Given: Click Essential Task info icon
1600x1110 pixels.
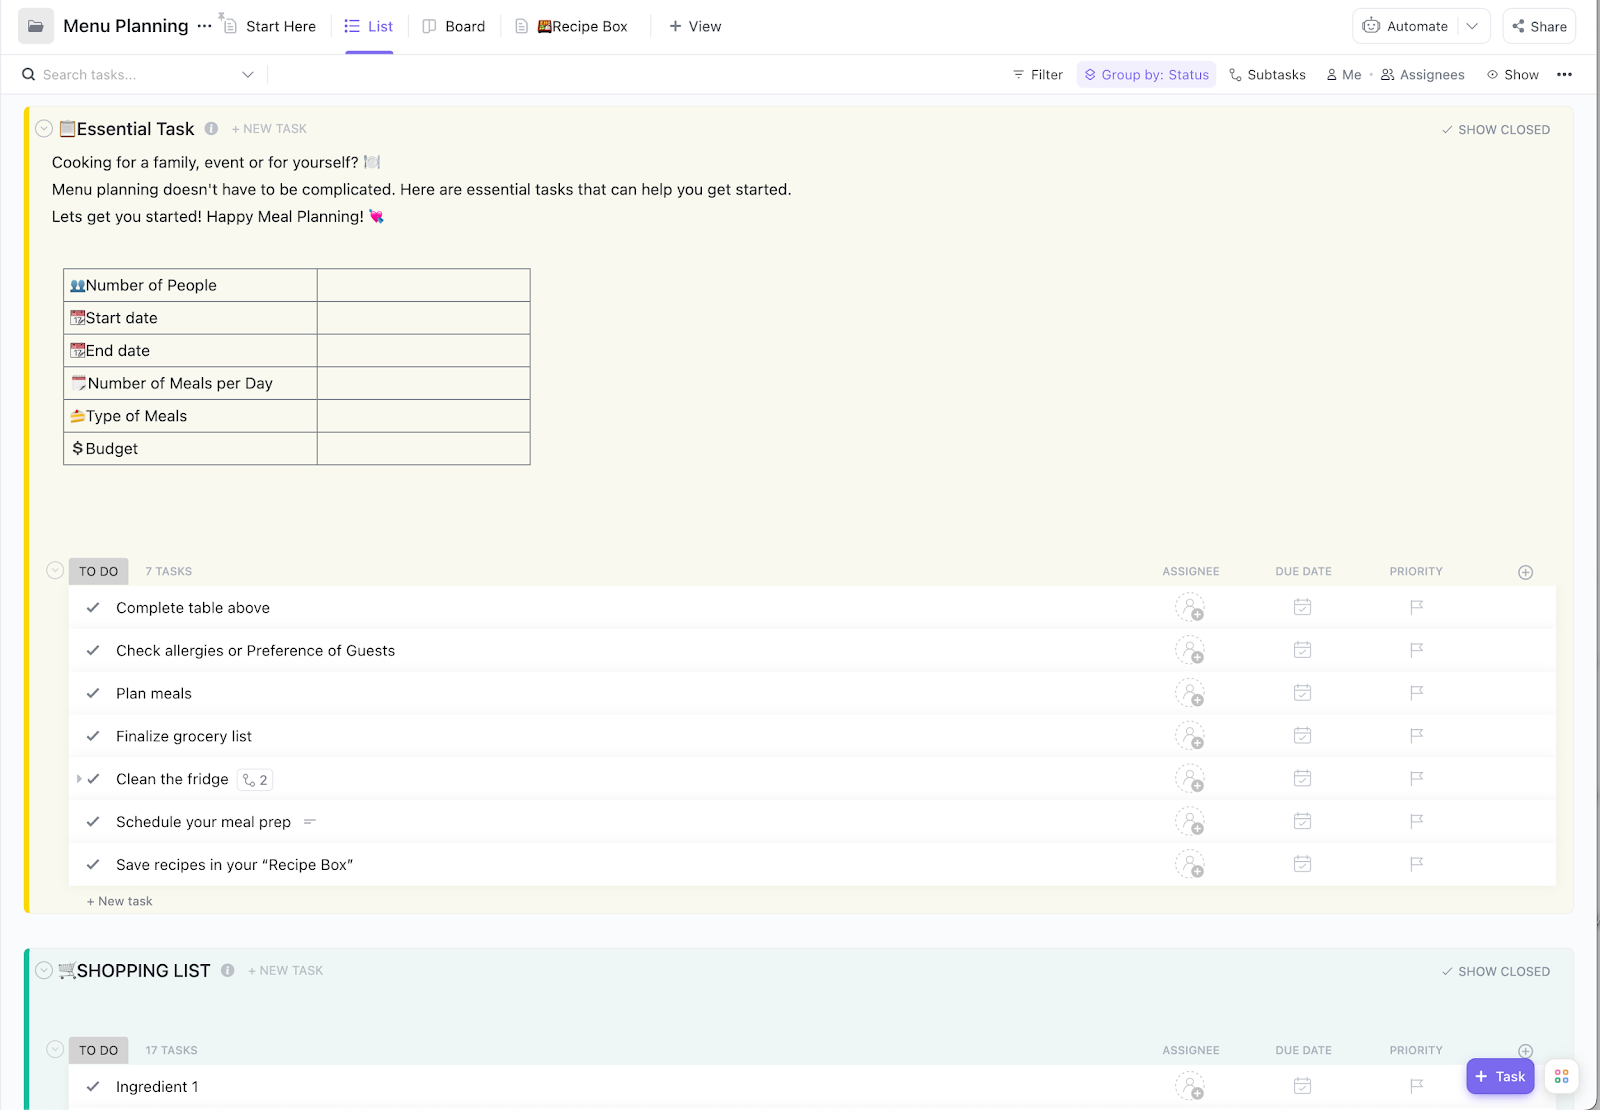Looking at the screenshot, I should coord(211,128).
